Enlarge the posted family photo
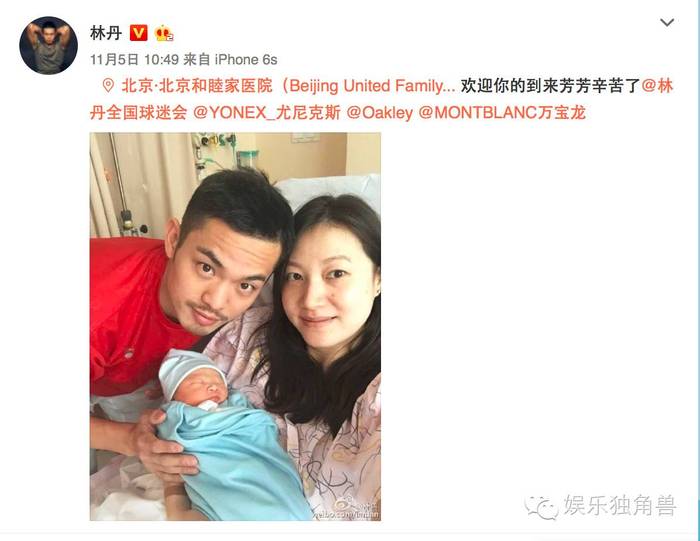 pos(235,326)
